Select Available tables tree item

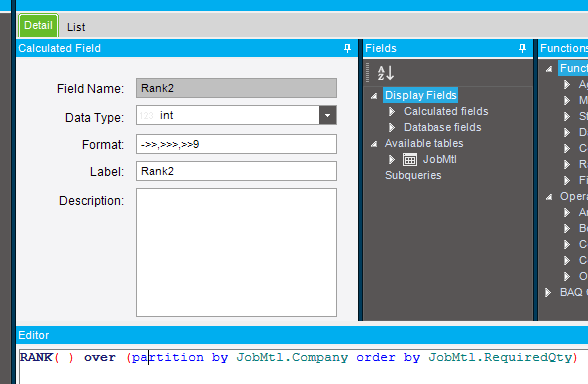coord(424,143)
